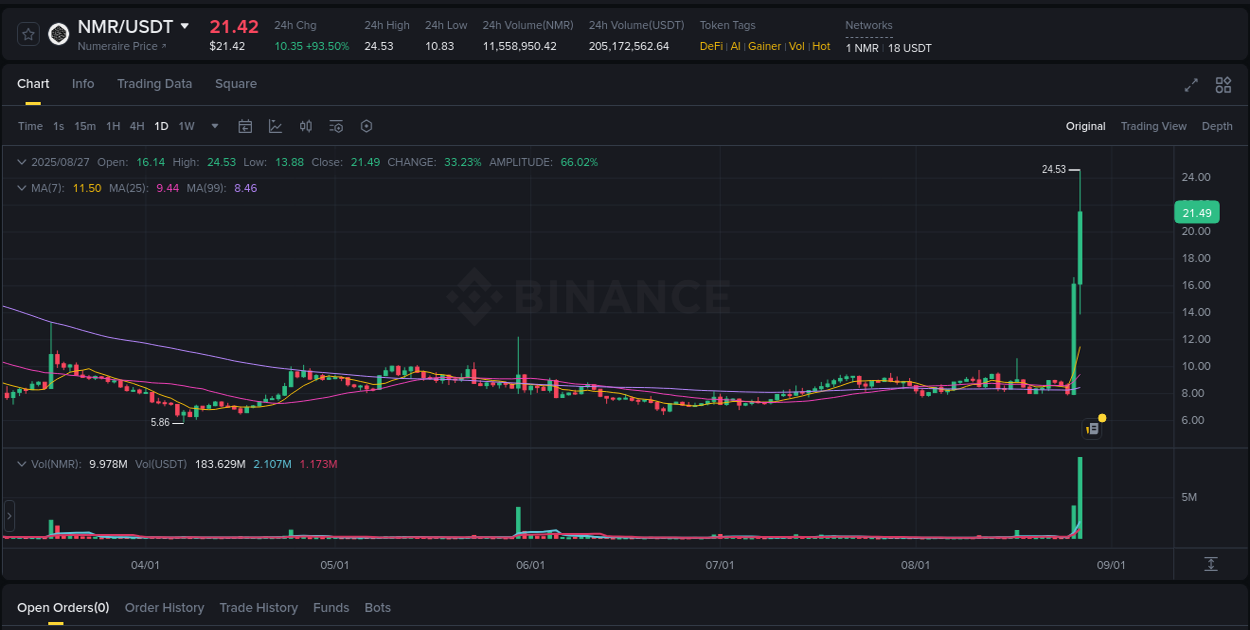The height and width of the screenshot is (630, 1250).
Task: Select the 1D timeframe button
Action: click(x=161, y=126)
